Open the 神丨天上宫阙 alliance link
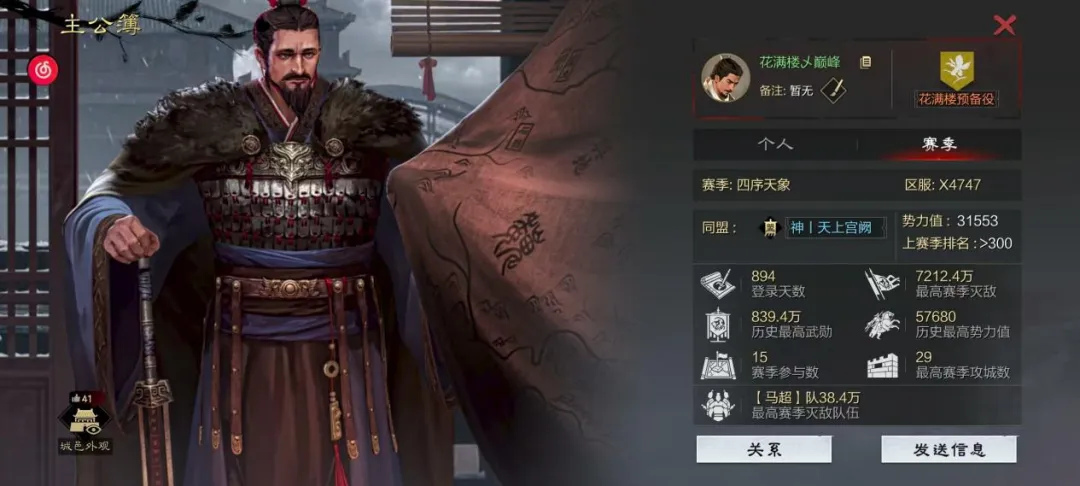This screenshot has width=1080, height=486. (835, 228)
